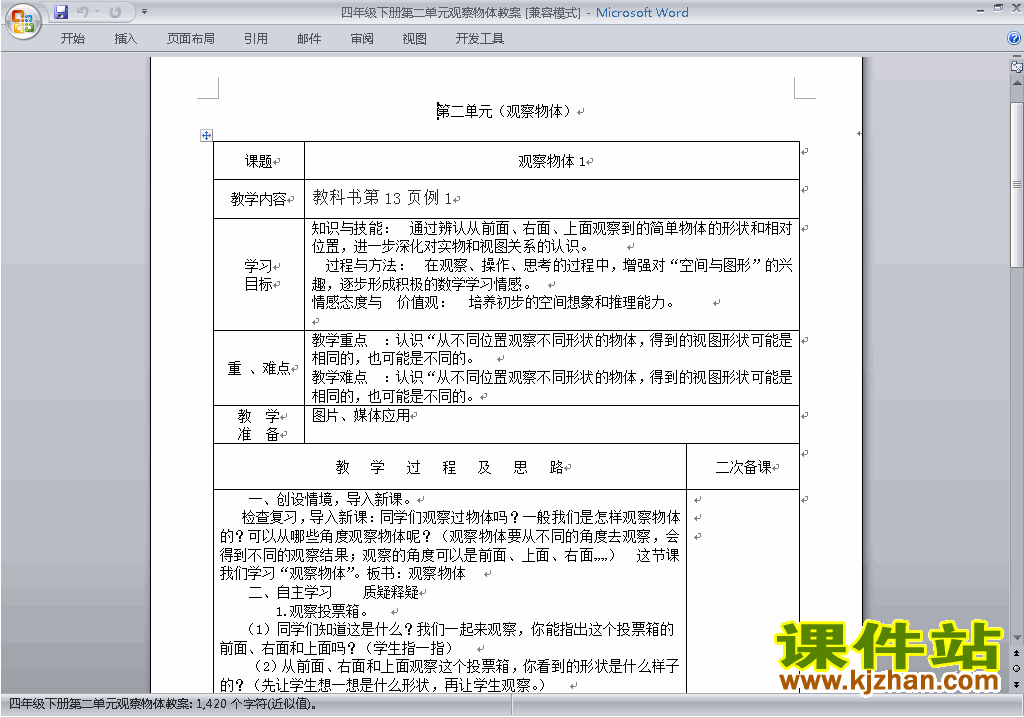This screenshot has height=718, width=1024.
Task: Click the line beginning 知识与技能
Action: click(x=552, y=228)
